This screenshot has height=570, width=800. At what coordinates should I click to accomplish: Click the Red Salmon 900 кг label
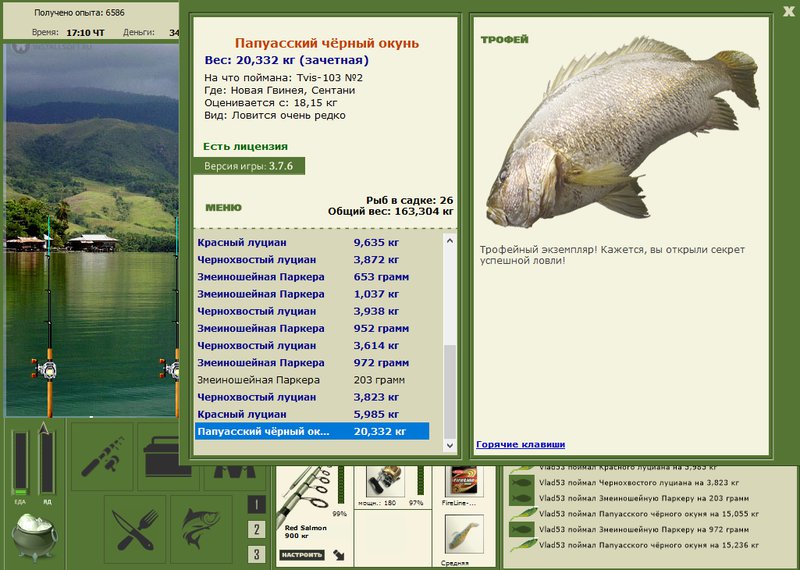(306, 532)
